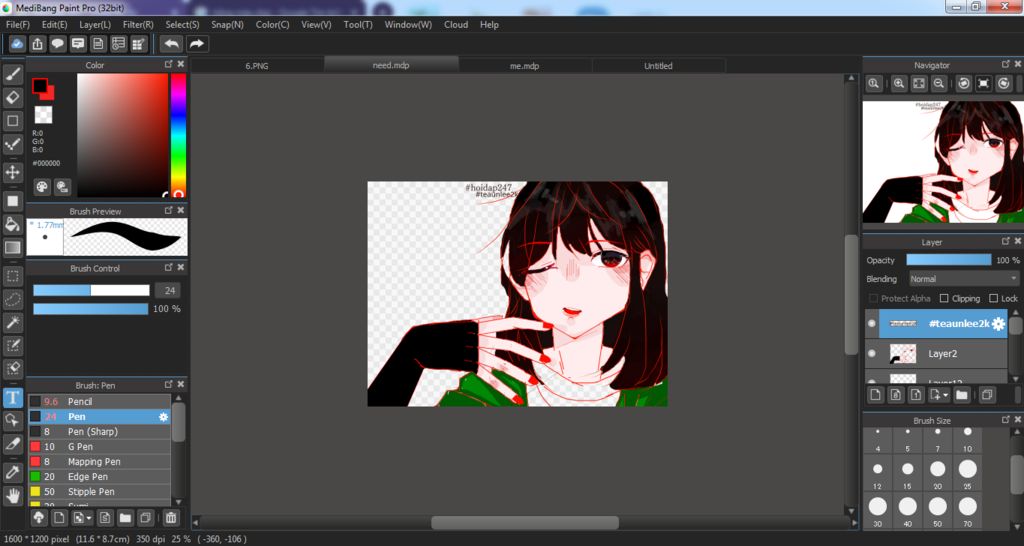Select the Mapping Pen brush
This screenshot has width=1024, height=546.
pyautogui.click(x=99, y=462)
